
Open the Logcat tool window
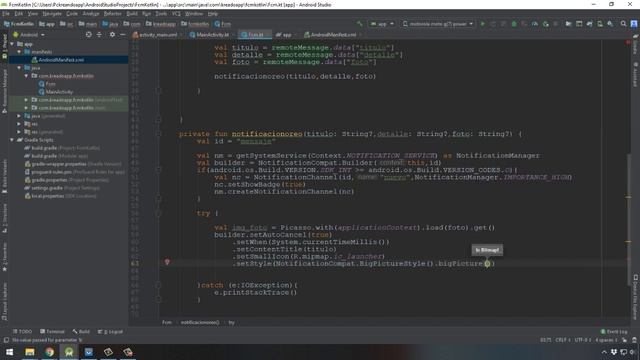(x=111, y=331)
